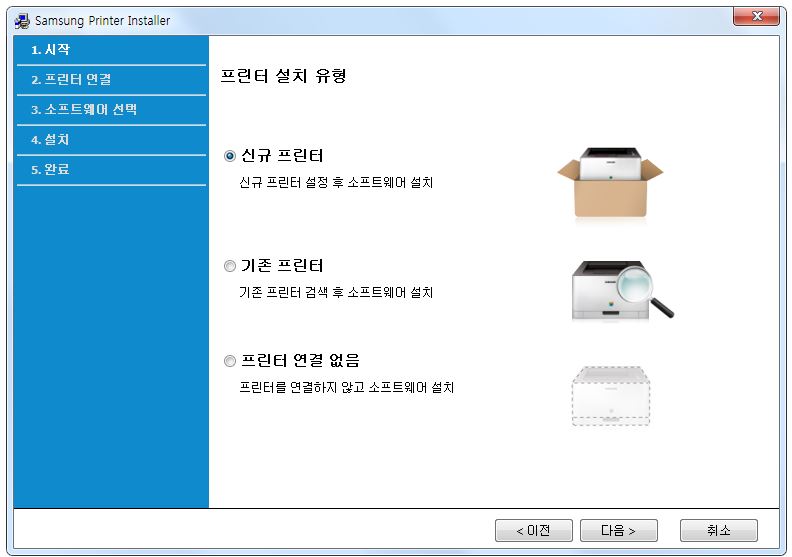Cancel installation with the 취소 button

click(718, 530)
